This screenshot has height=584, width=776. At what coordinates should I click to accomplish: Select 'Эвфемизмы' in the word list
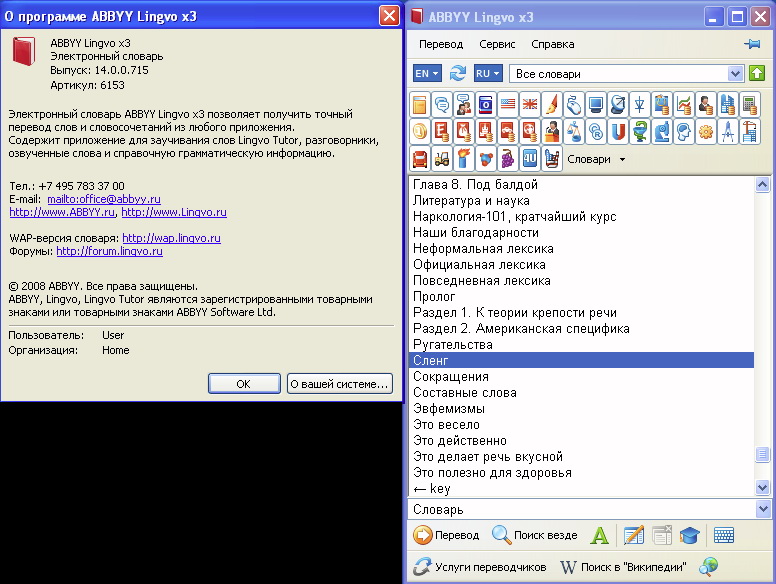click(x=582, y=408)
